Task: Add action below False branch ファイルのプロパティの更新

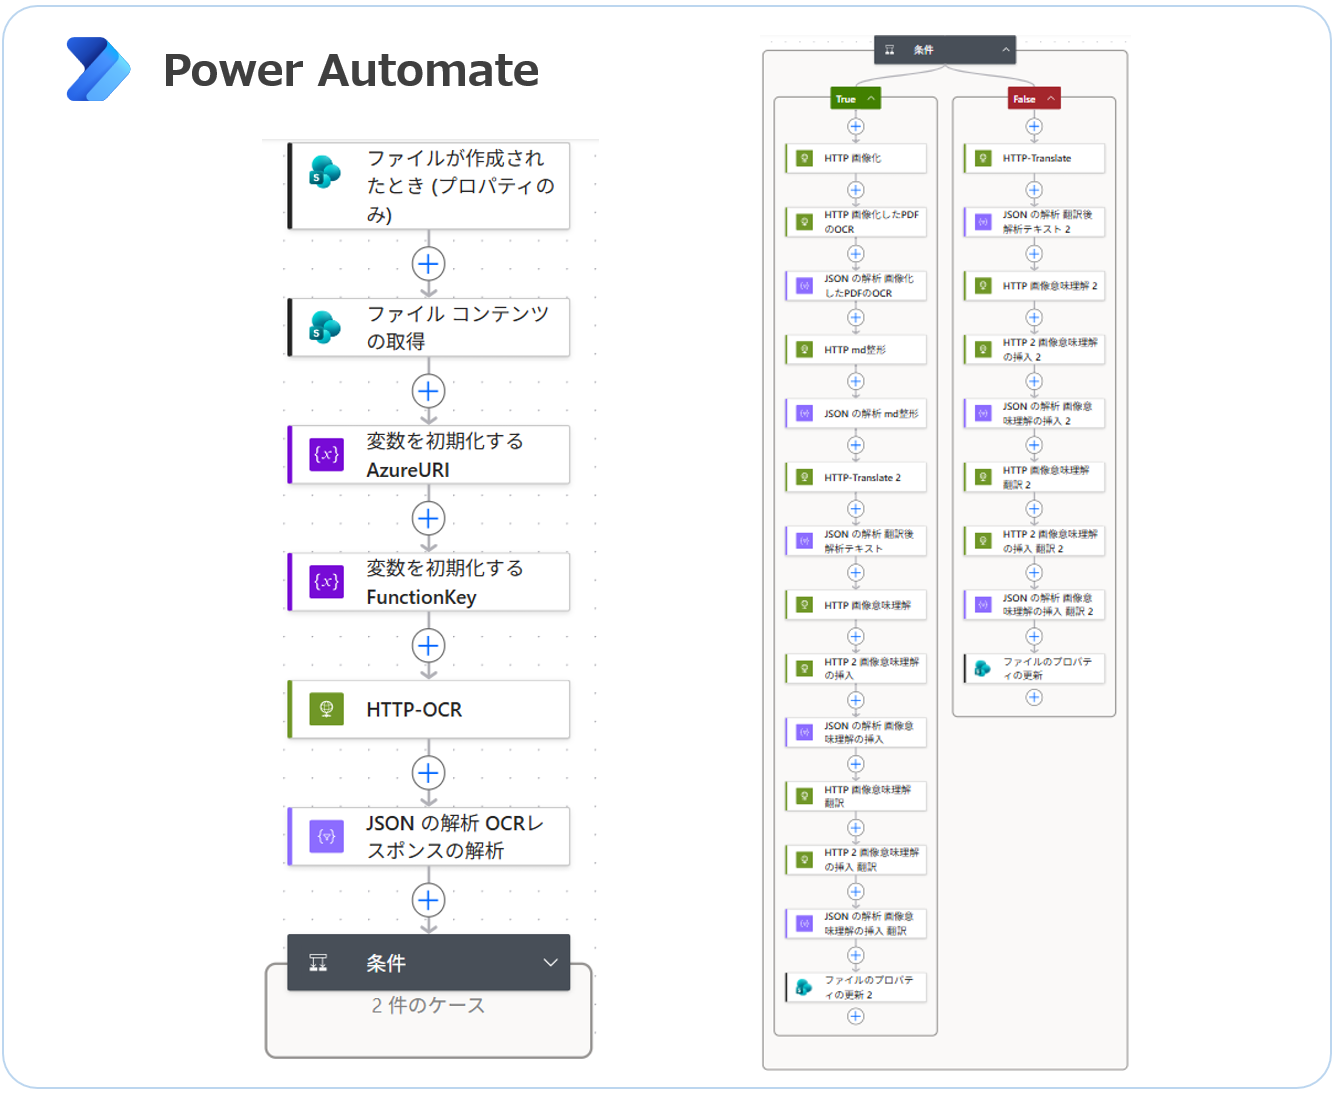Action: [x=1034, y=697]
